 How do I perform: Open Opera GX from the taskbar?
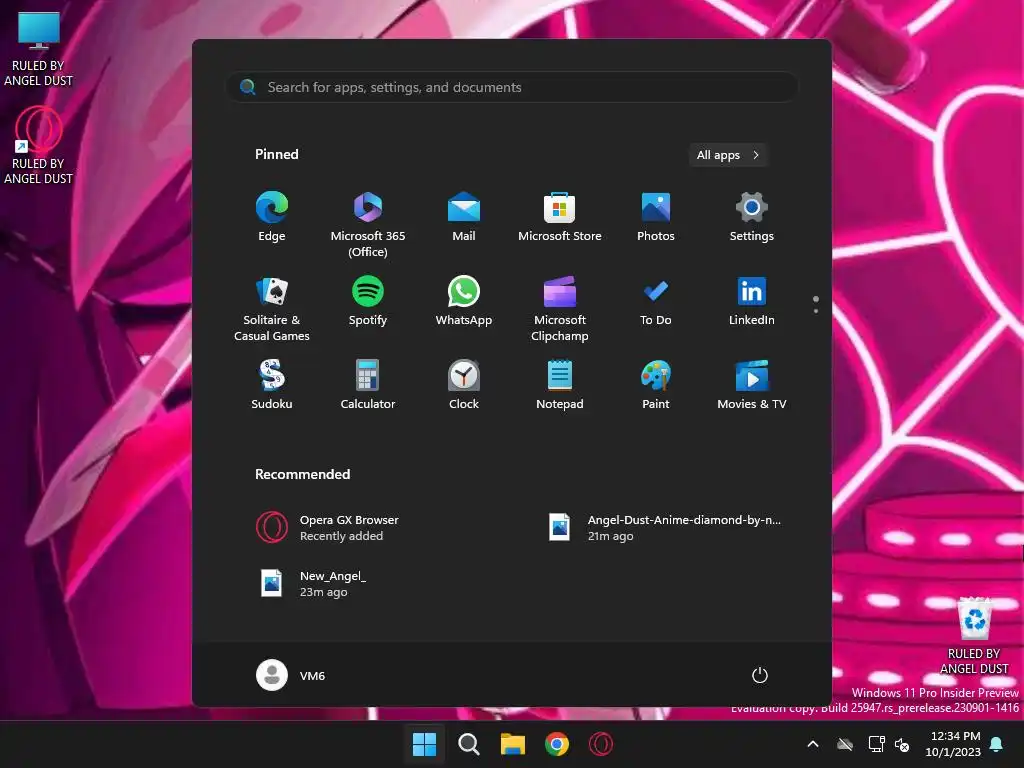tap(601, 744)
